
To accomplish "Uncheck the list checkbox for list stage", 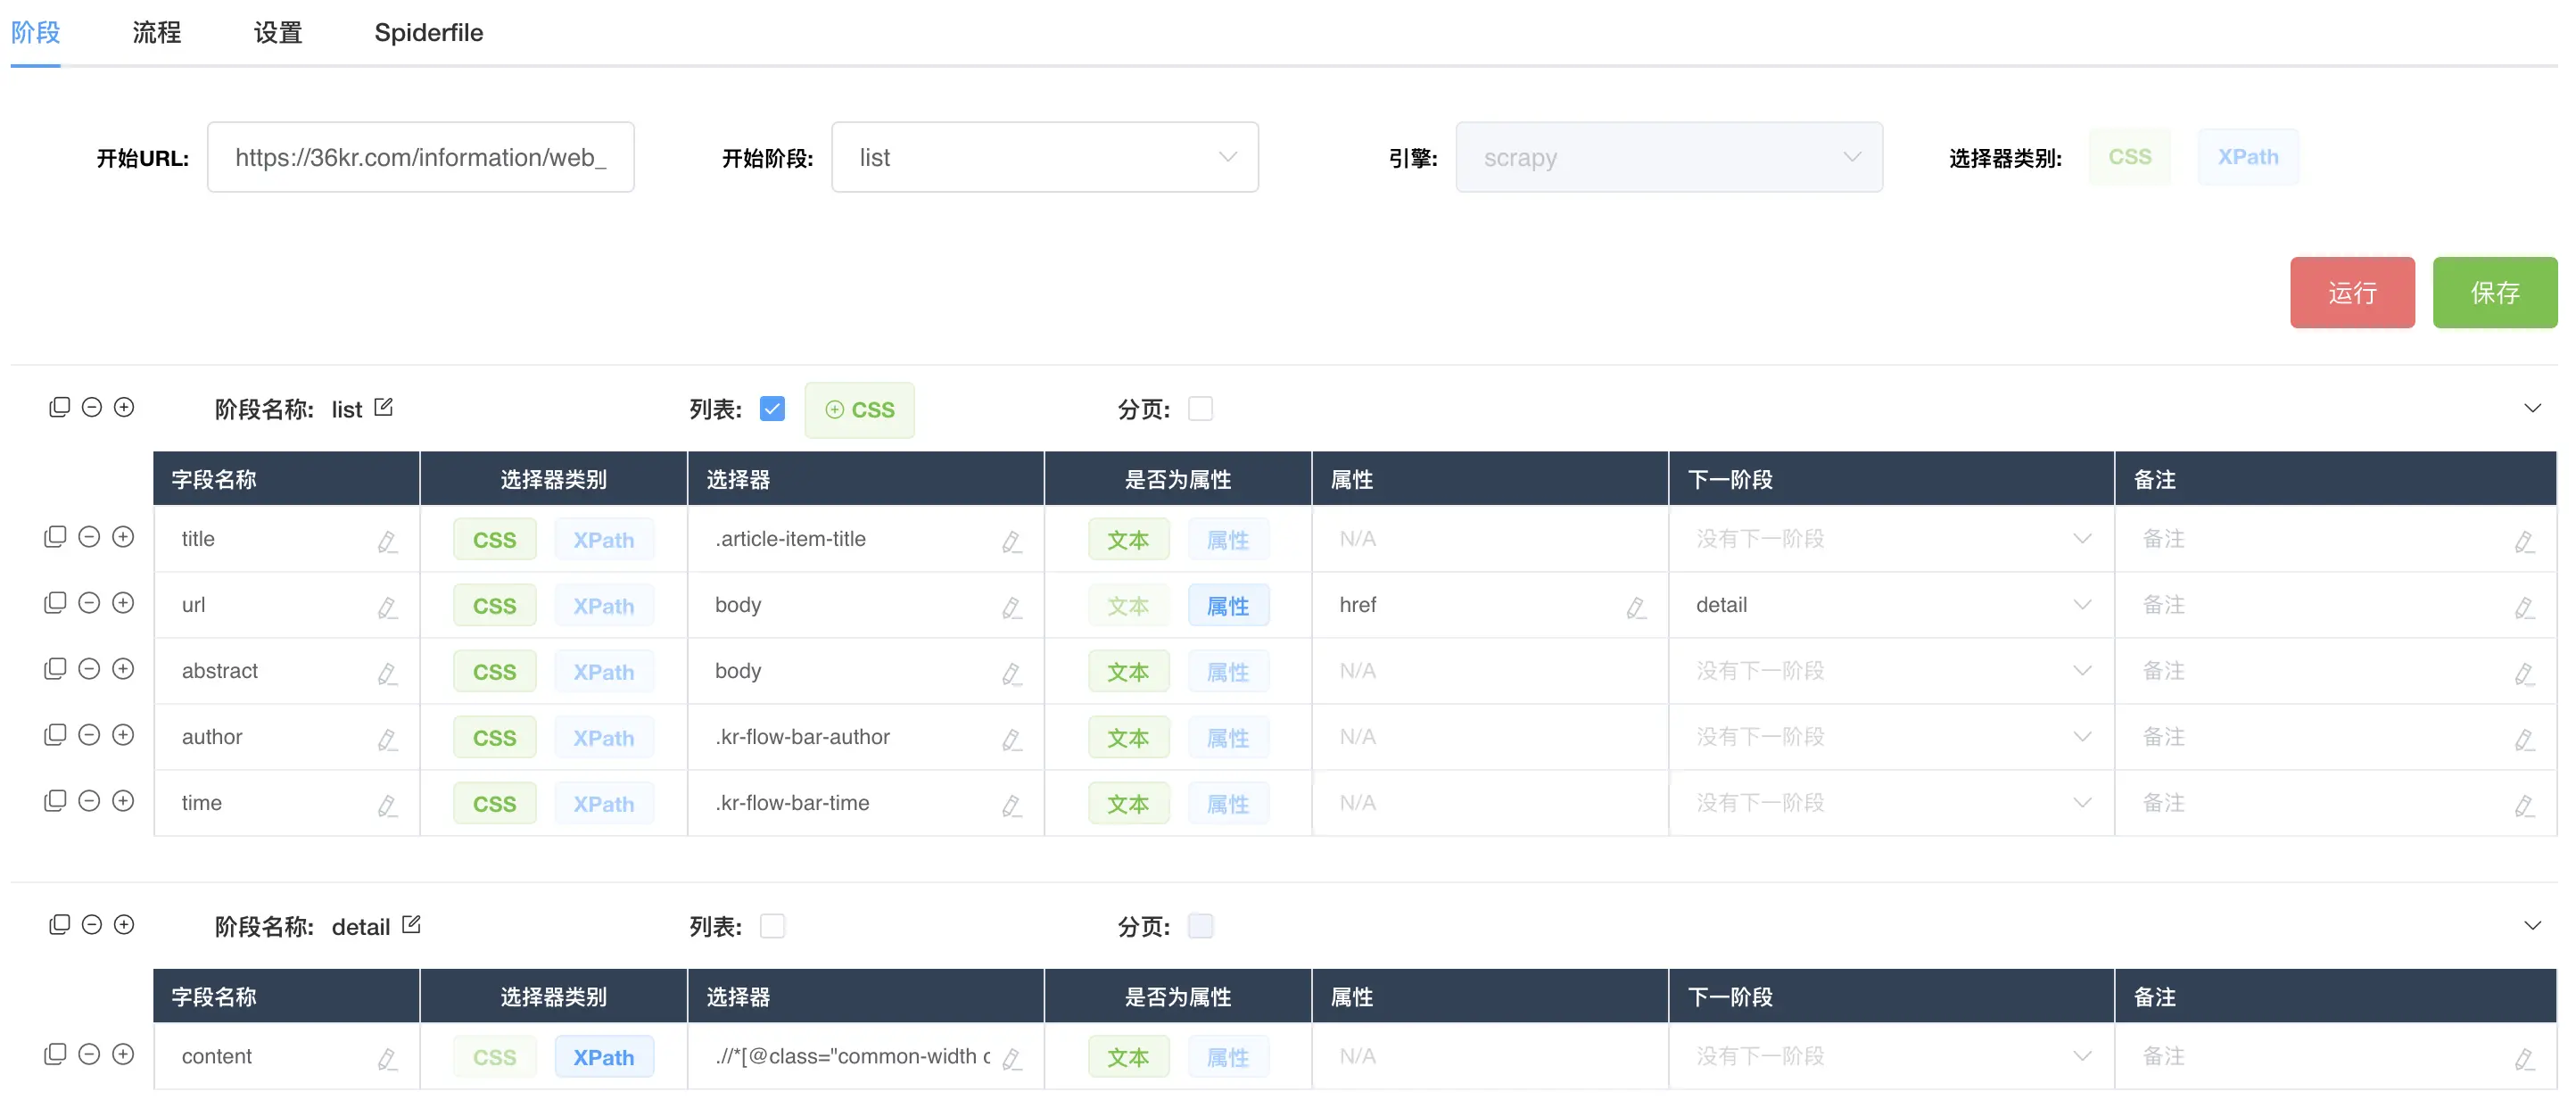I will coord(772,409).
